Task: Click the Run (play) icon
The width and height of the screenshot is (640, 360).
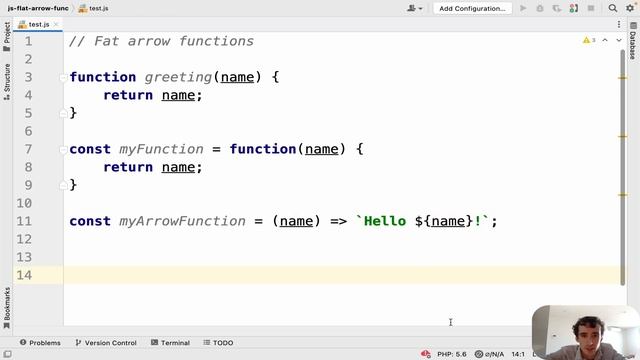Action: coord(523,8)
